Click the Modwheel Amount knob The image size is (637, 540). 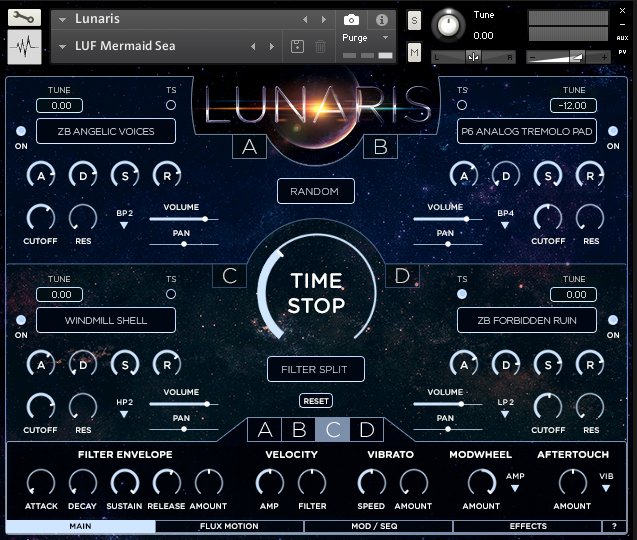(x=482, y=484)
